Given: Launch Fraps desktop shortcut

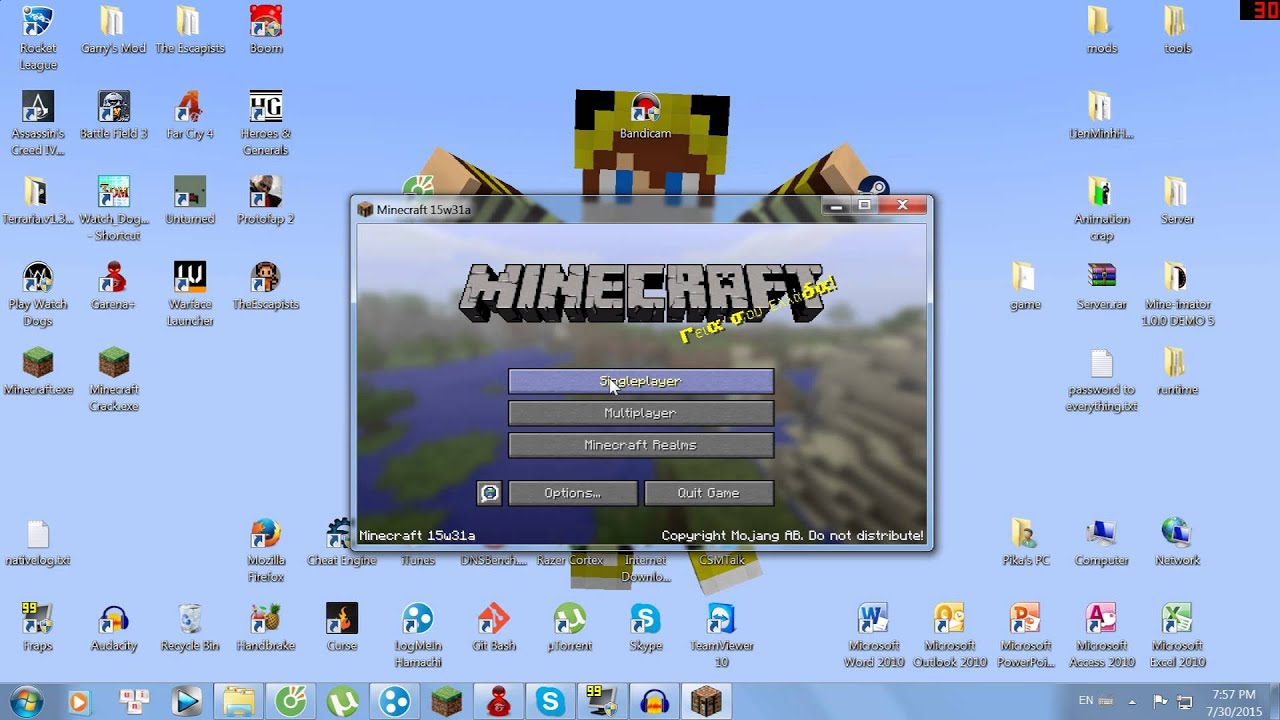Looking at the screenshot, I should click(x=38, y=627).
